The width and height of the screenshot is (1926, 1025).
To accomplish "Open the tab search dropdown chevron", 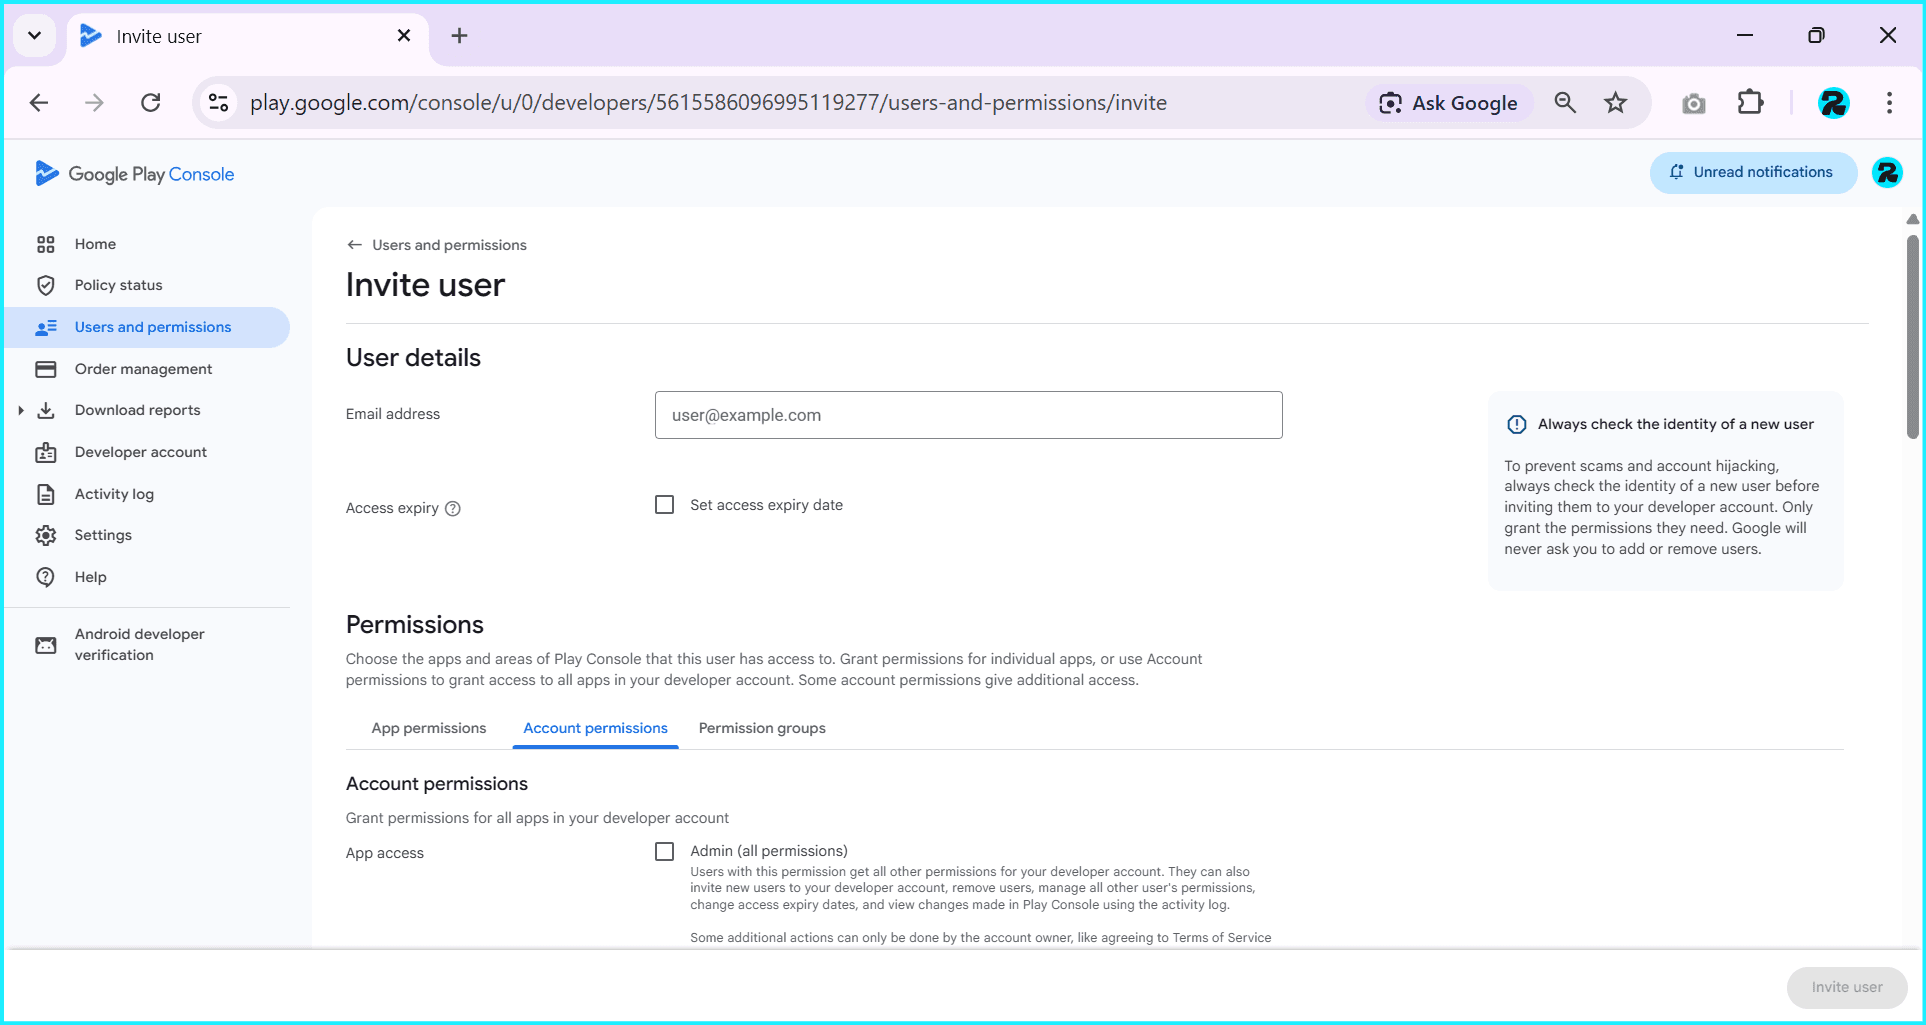I will [x=34, y=36].
